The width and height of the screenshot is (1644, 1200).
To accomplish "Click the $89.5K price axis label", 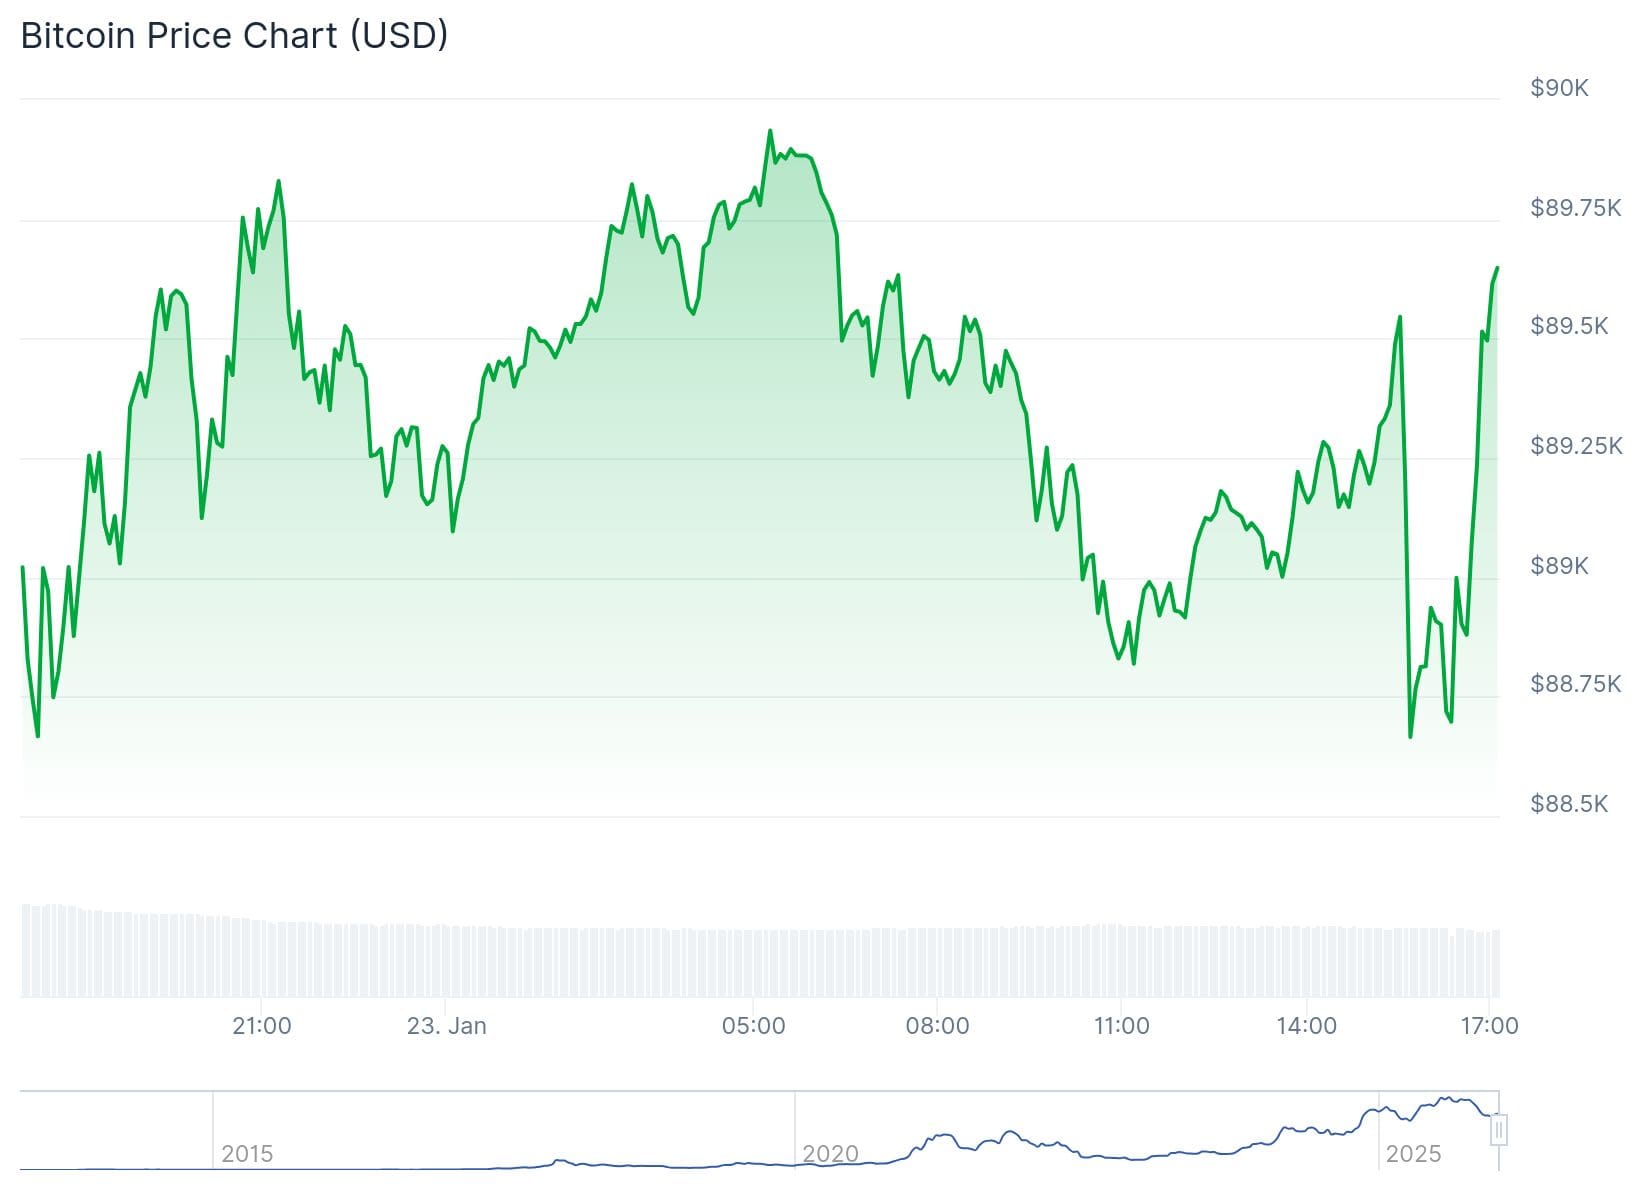I will coord(1569,326).
